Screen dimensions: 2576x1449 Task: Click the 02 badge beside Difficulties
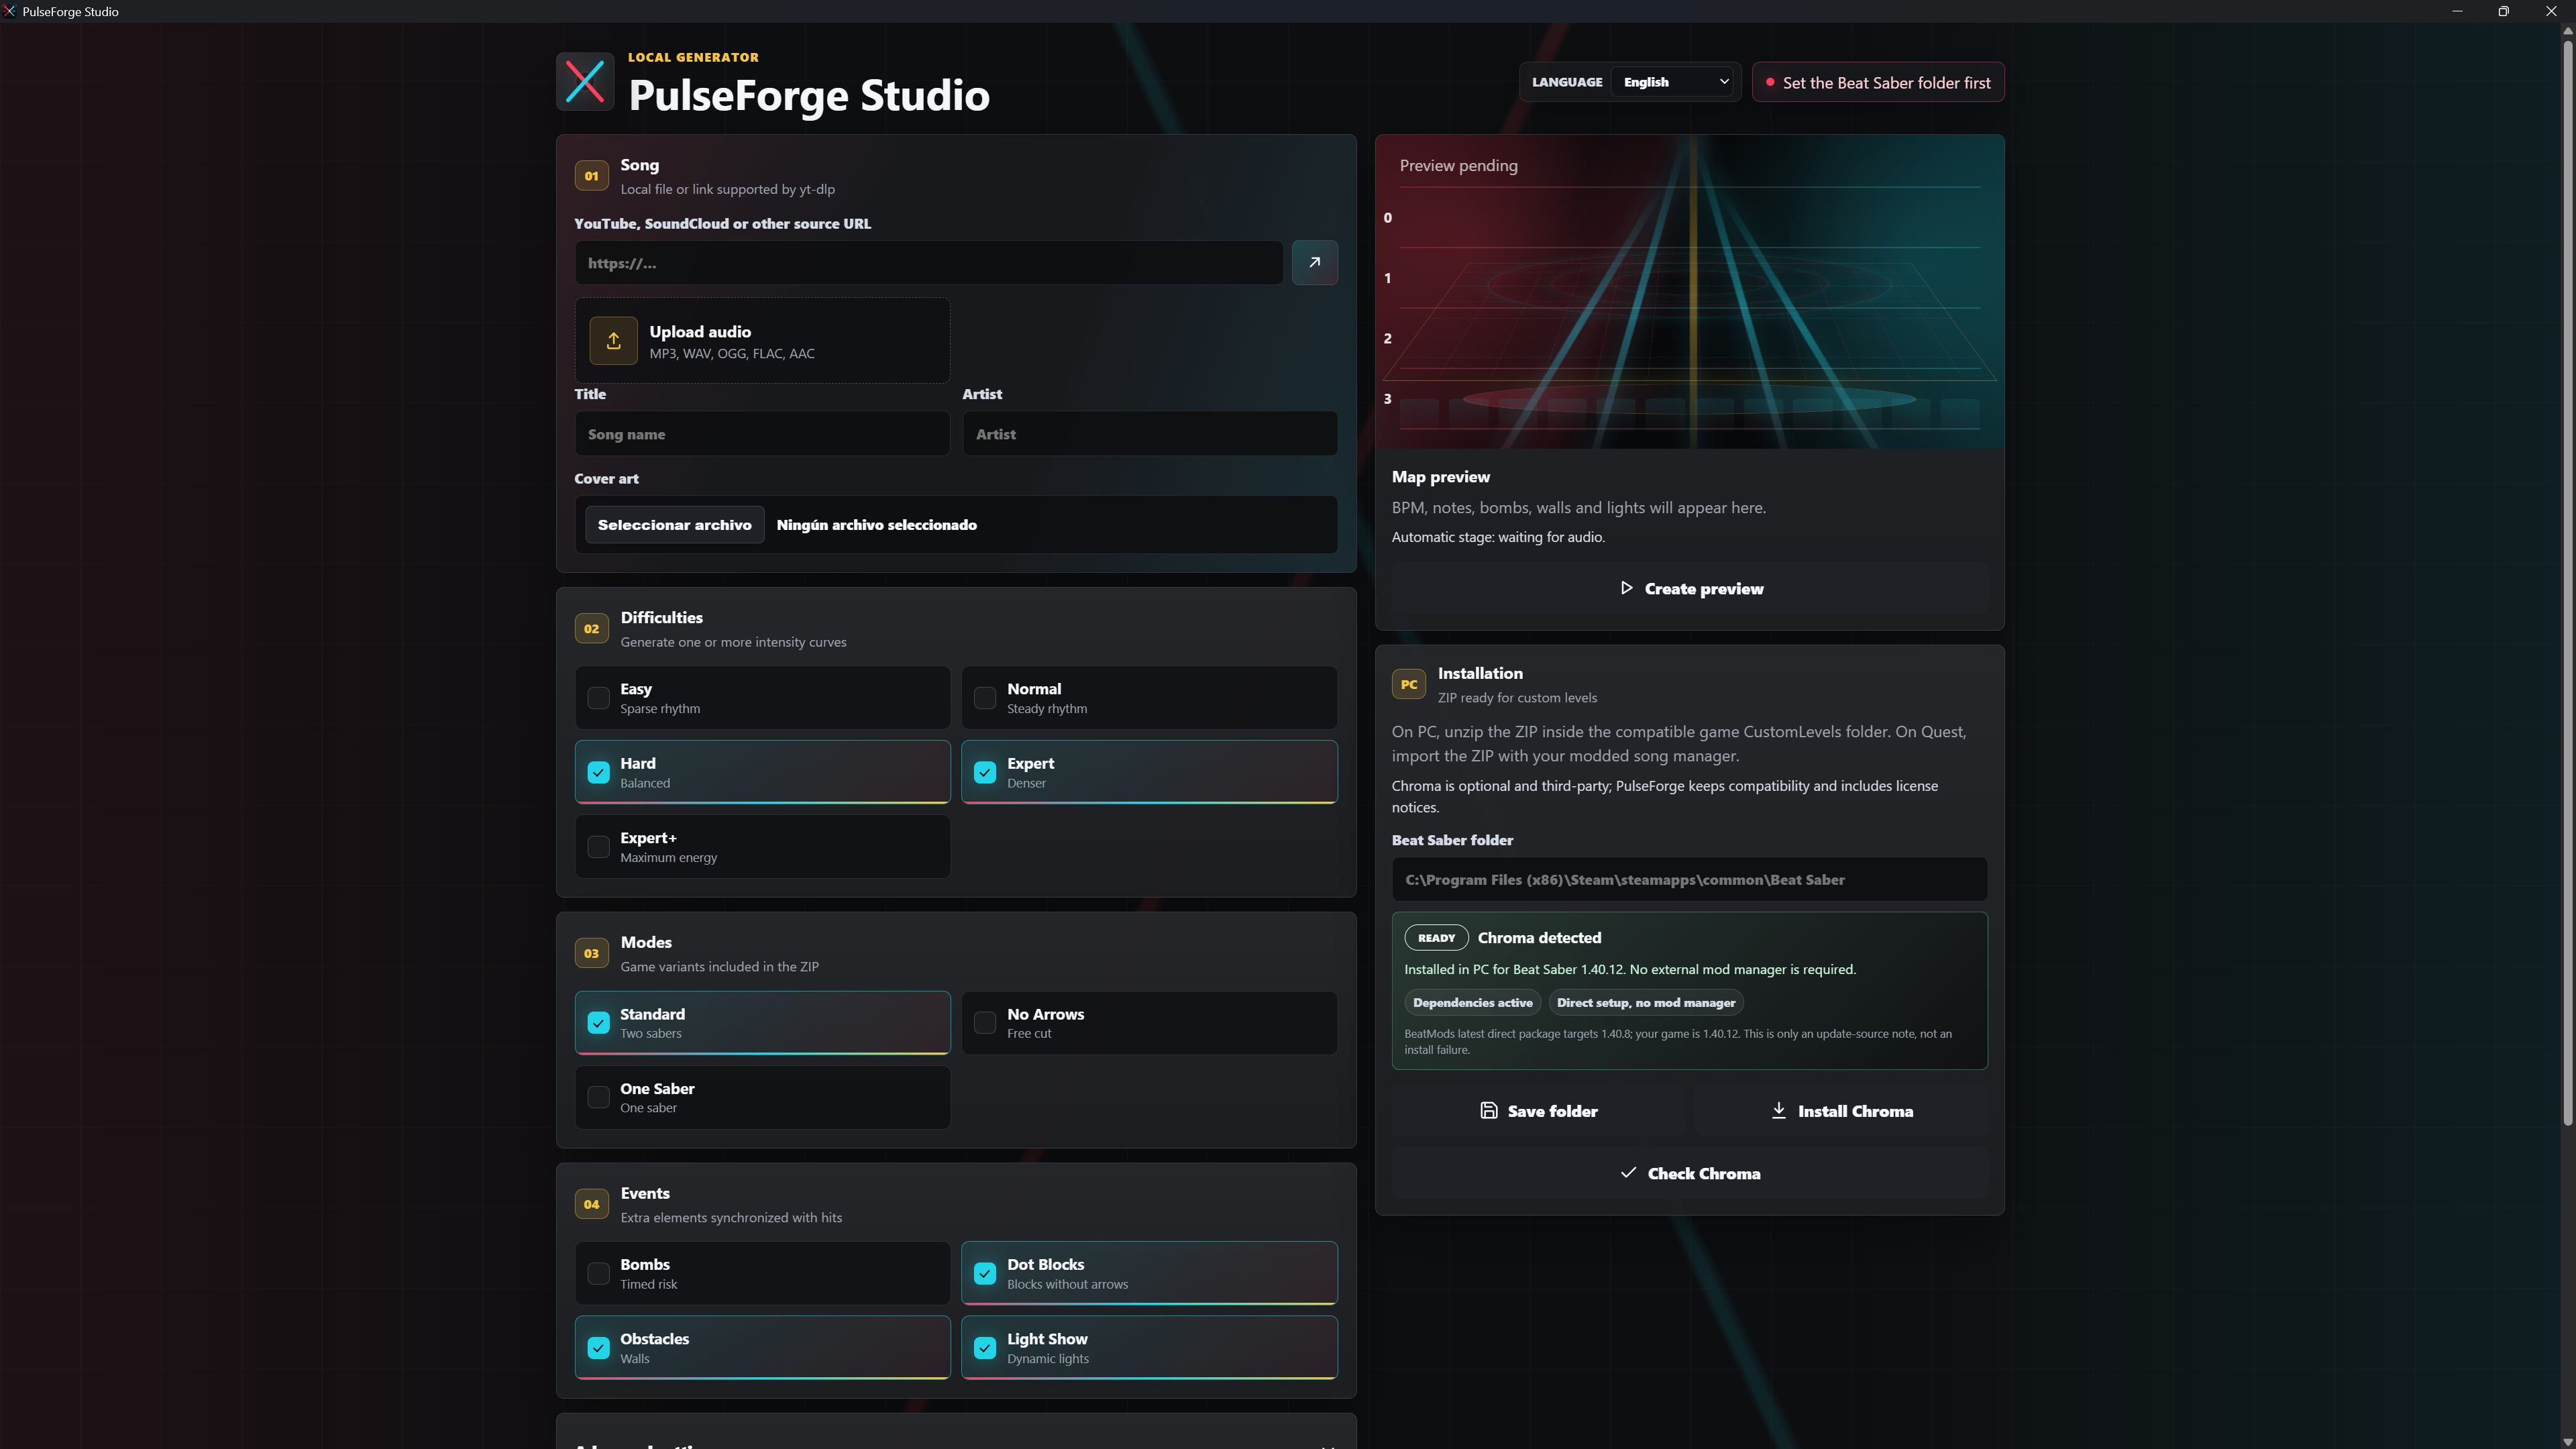(x=591, y=629)
